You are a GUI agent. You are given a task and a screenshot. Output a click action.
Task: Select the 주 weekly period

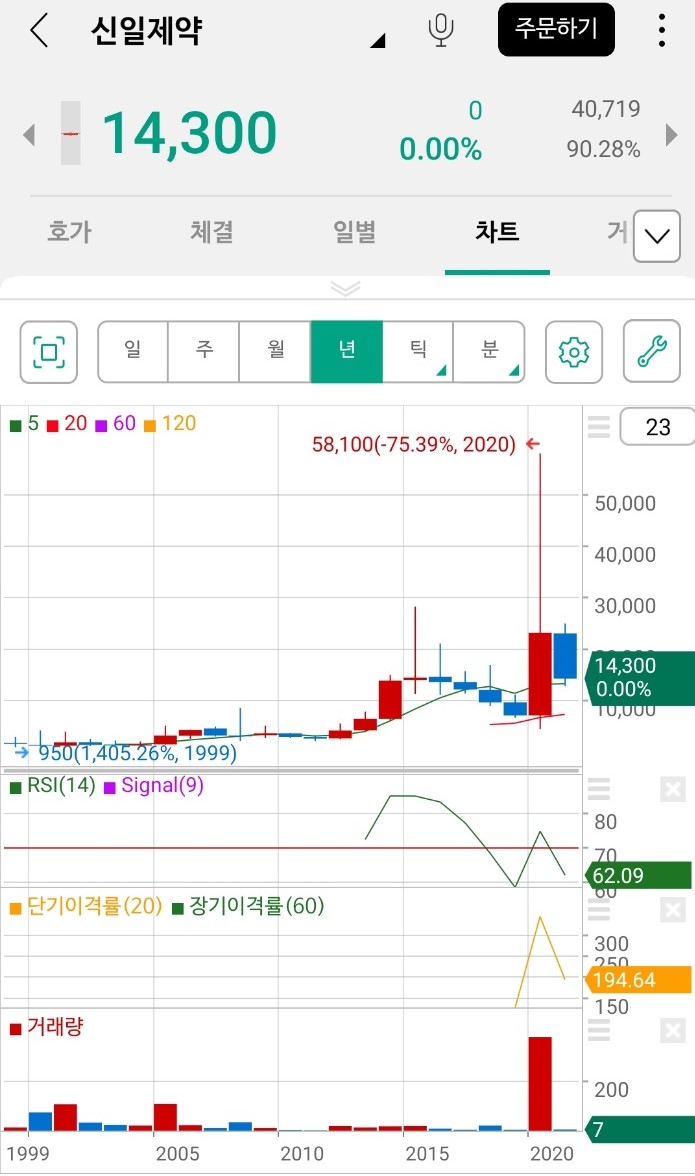(204, 352)
